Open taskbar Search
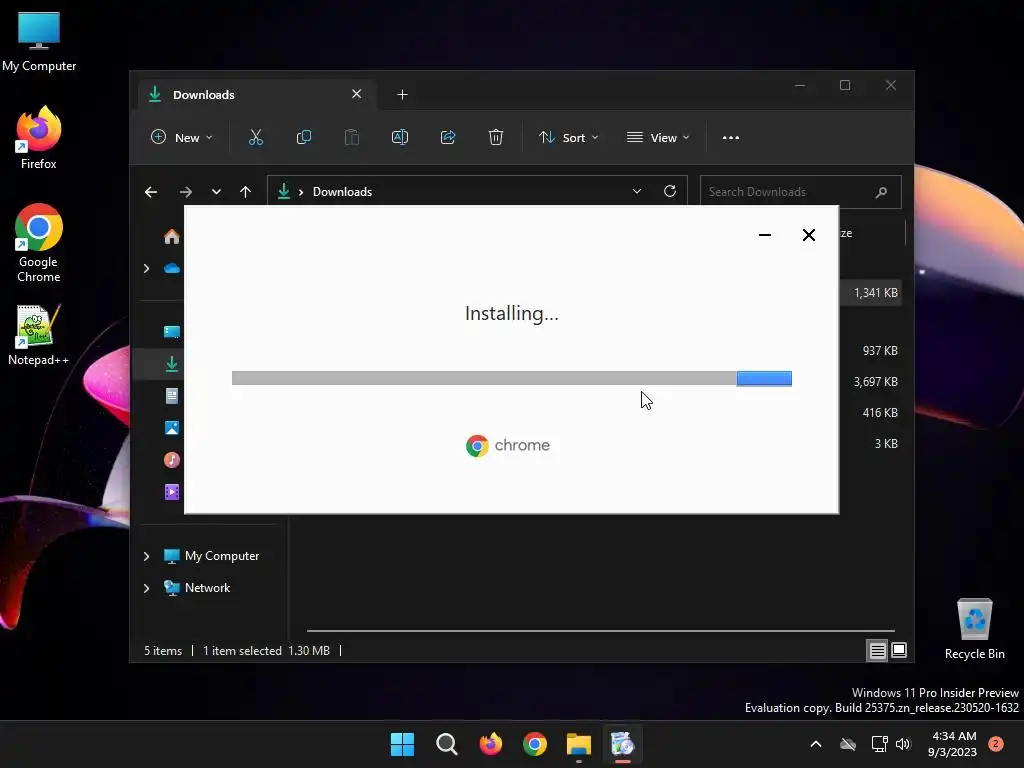 click(x=447, y=744)
